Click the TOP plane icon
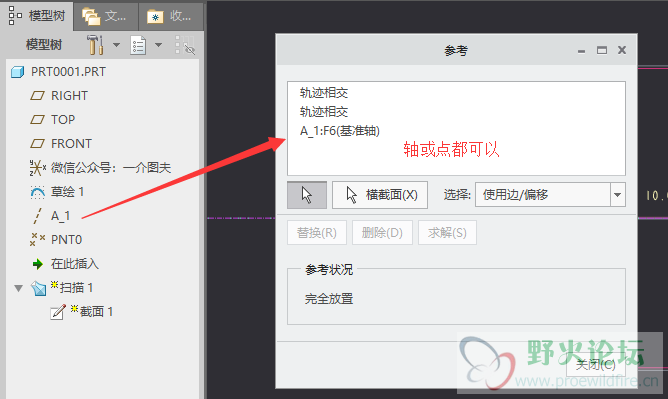The height and width of the screenshot is (399, 668). click(x=37, y=119)
